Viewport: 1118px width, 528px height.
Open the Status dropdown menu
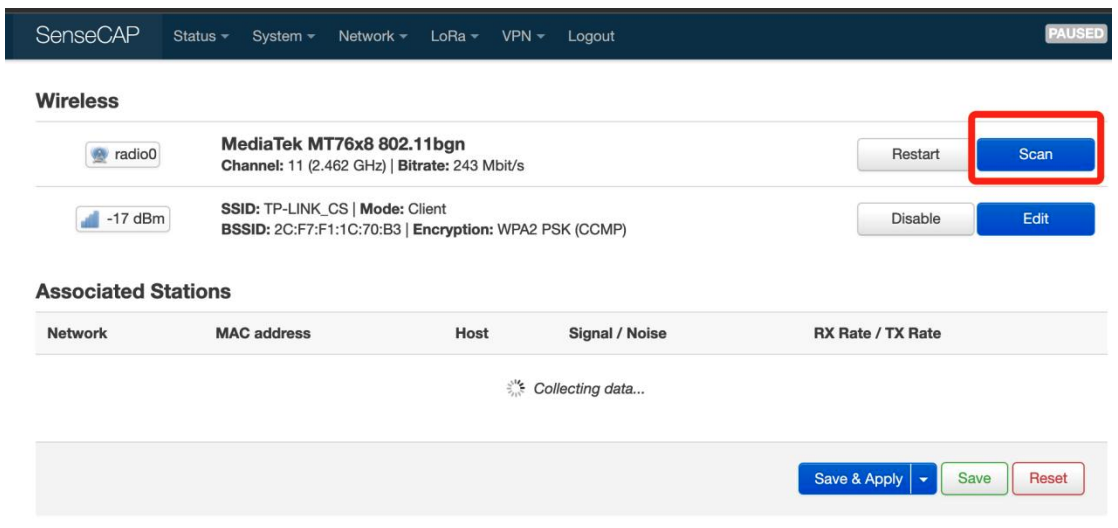(201, 36)
